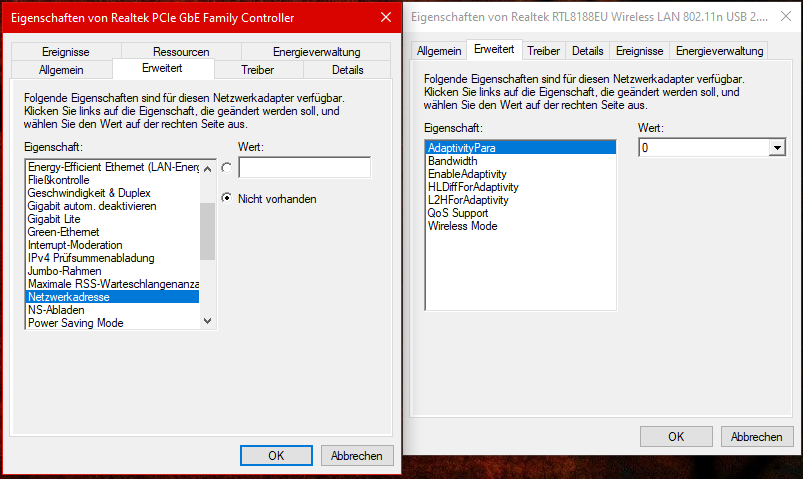803x479 pixels.
Task: Select Interrupt-Moderation property
Action: (x=113, y=245)
